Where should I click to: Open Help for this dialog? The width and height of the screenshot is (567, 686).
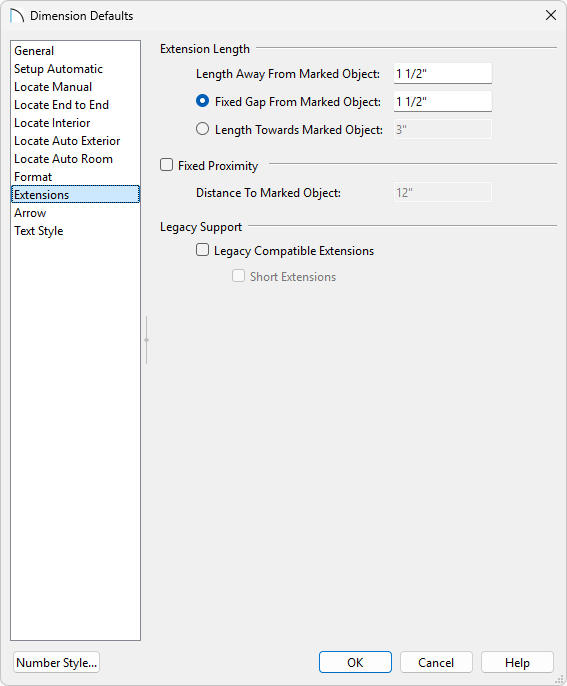click(x=517, y=662)
